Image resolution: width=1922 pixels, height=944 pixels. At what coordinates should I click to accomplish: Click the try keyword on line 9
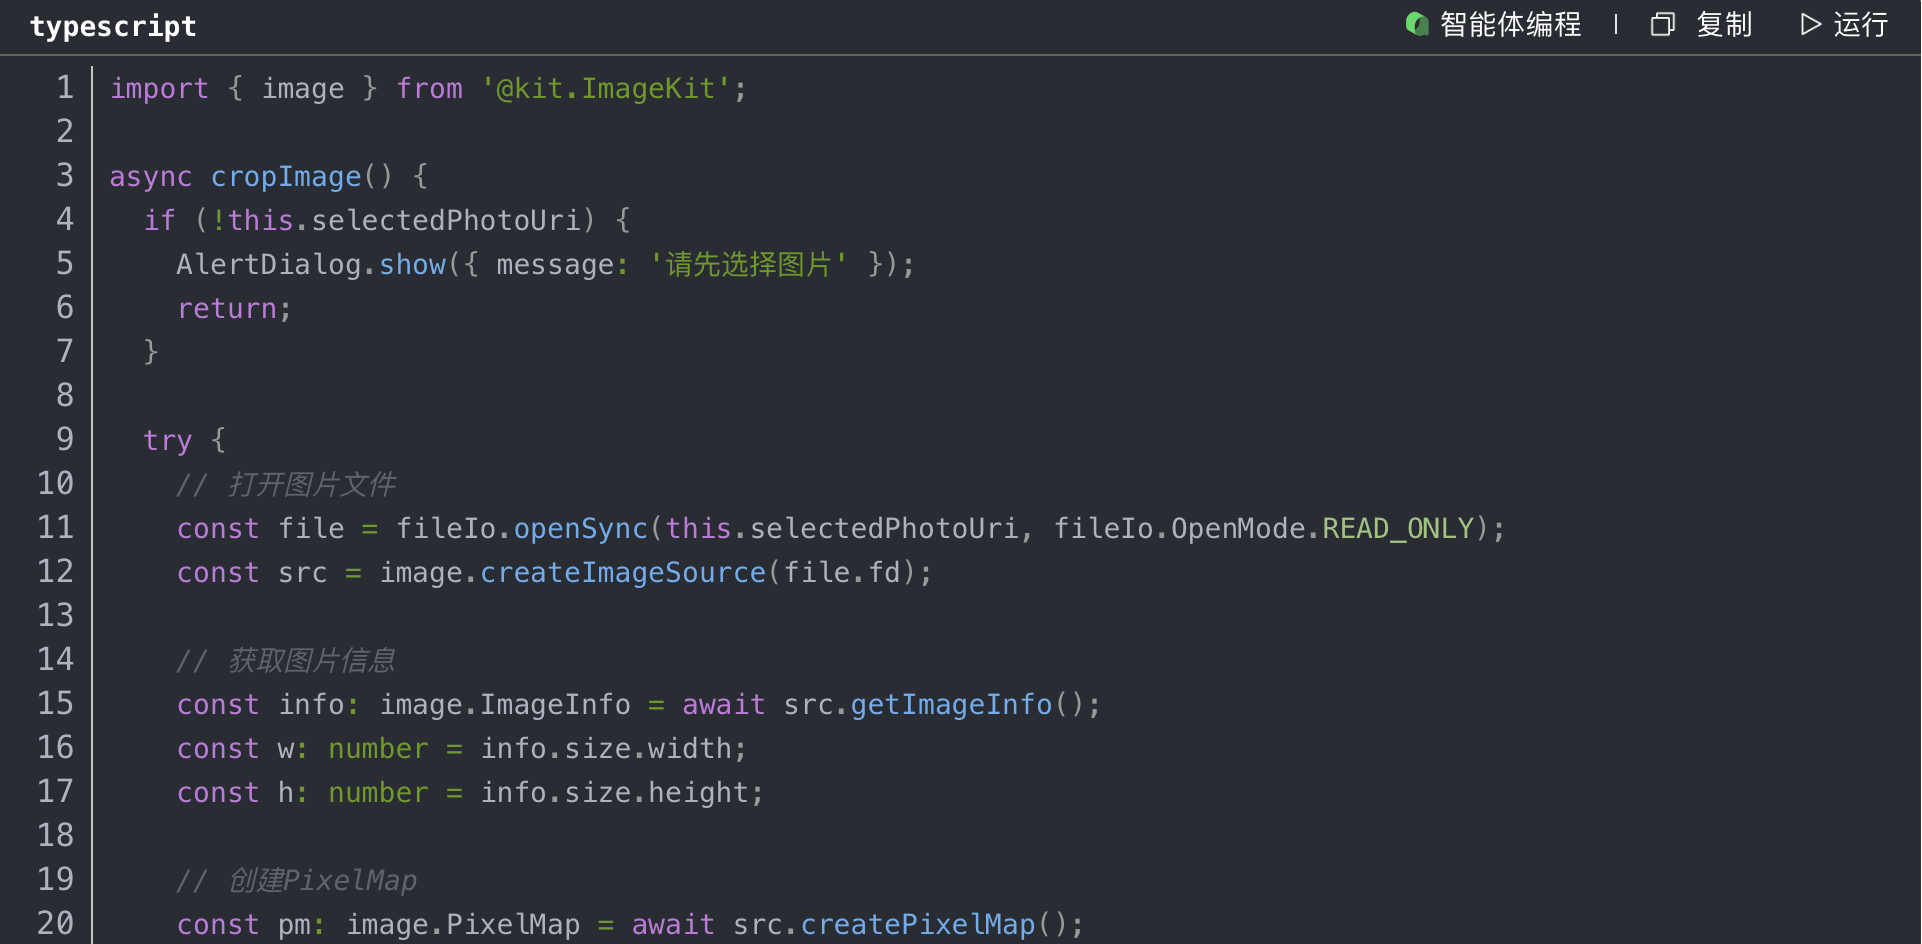click(168, 441)
